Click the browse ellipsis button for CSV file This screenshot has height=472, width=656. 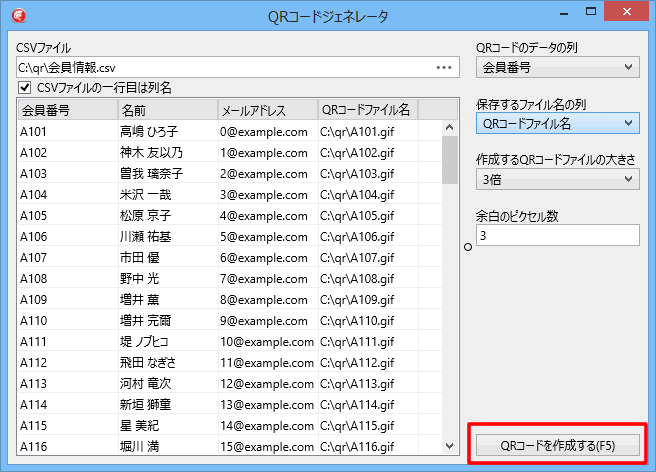coord(444,67)
